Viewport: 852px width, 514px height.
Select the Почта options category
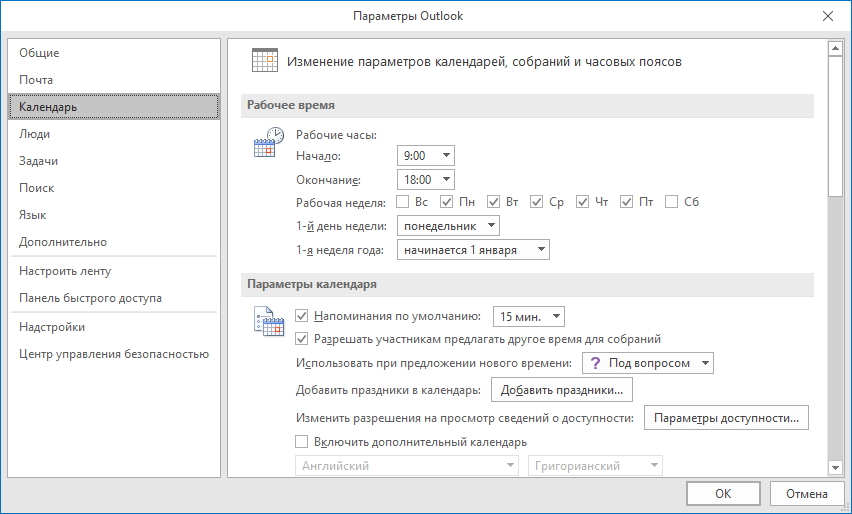pyautogui.click(x=114, y=80)
